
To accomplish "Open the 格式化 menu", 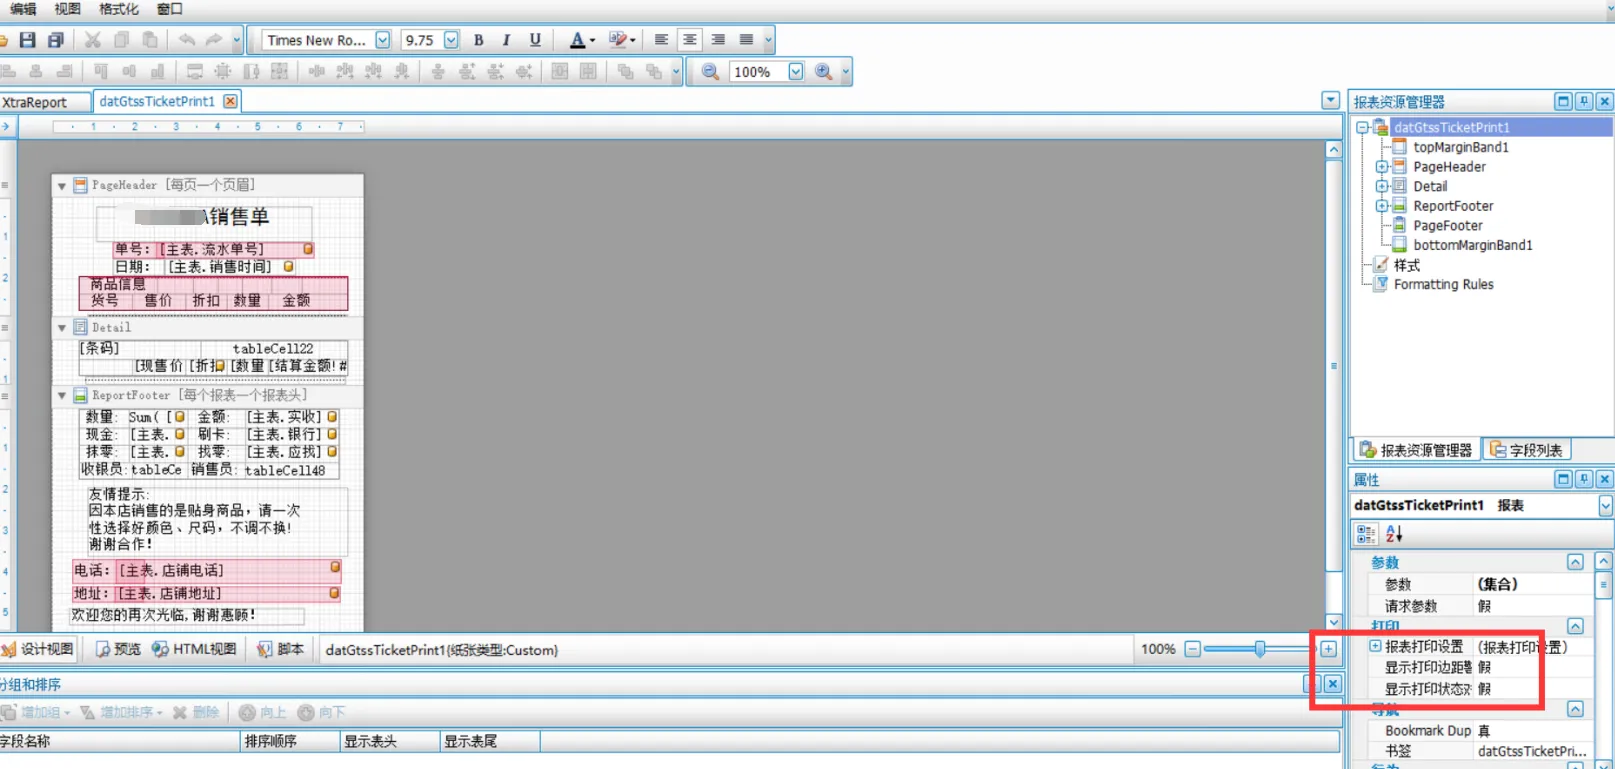I will click(119, 9).
